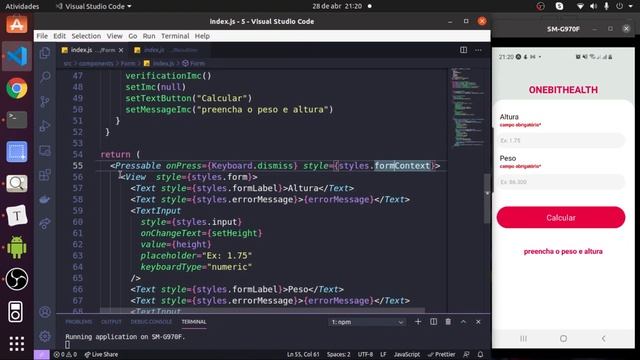This screenshot has width=640, height=360.
Task: Open notifications bell in status bar
Action: (x=480, y=354)
